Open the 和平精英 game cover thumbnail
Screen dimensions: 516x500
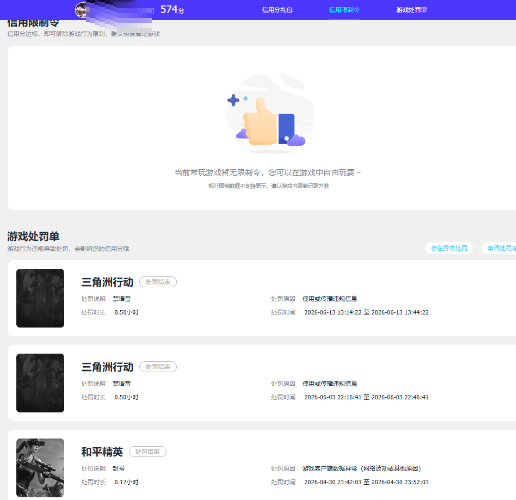click(x=40, y=467)
